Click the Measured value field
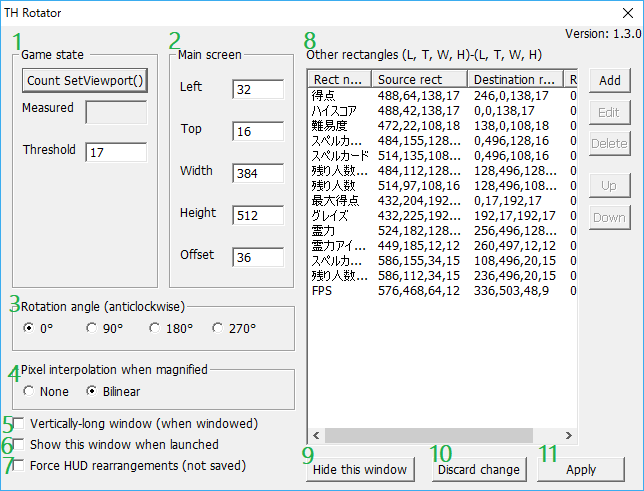The height and width of the screenshot is (491, 644). (x=116, y=112)
